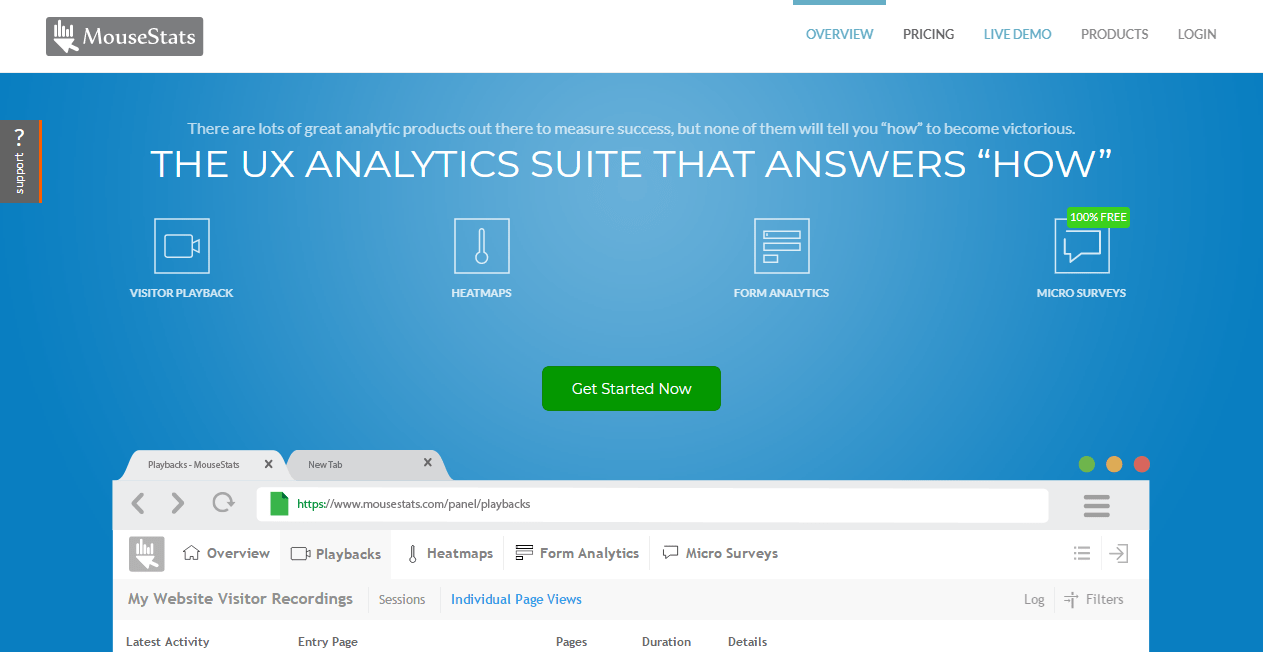The width and height of the screenshot is (1263, 652).
Task: Click the panel logout arrow icon
Action: (1119, 553)
